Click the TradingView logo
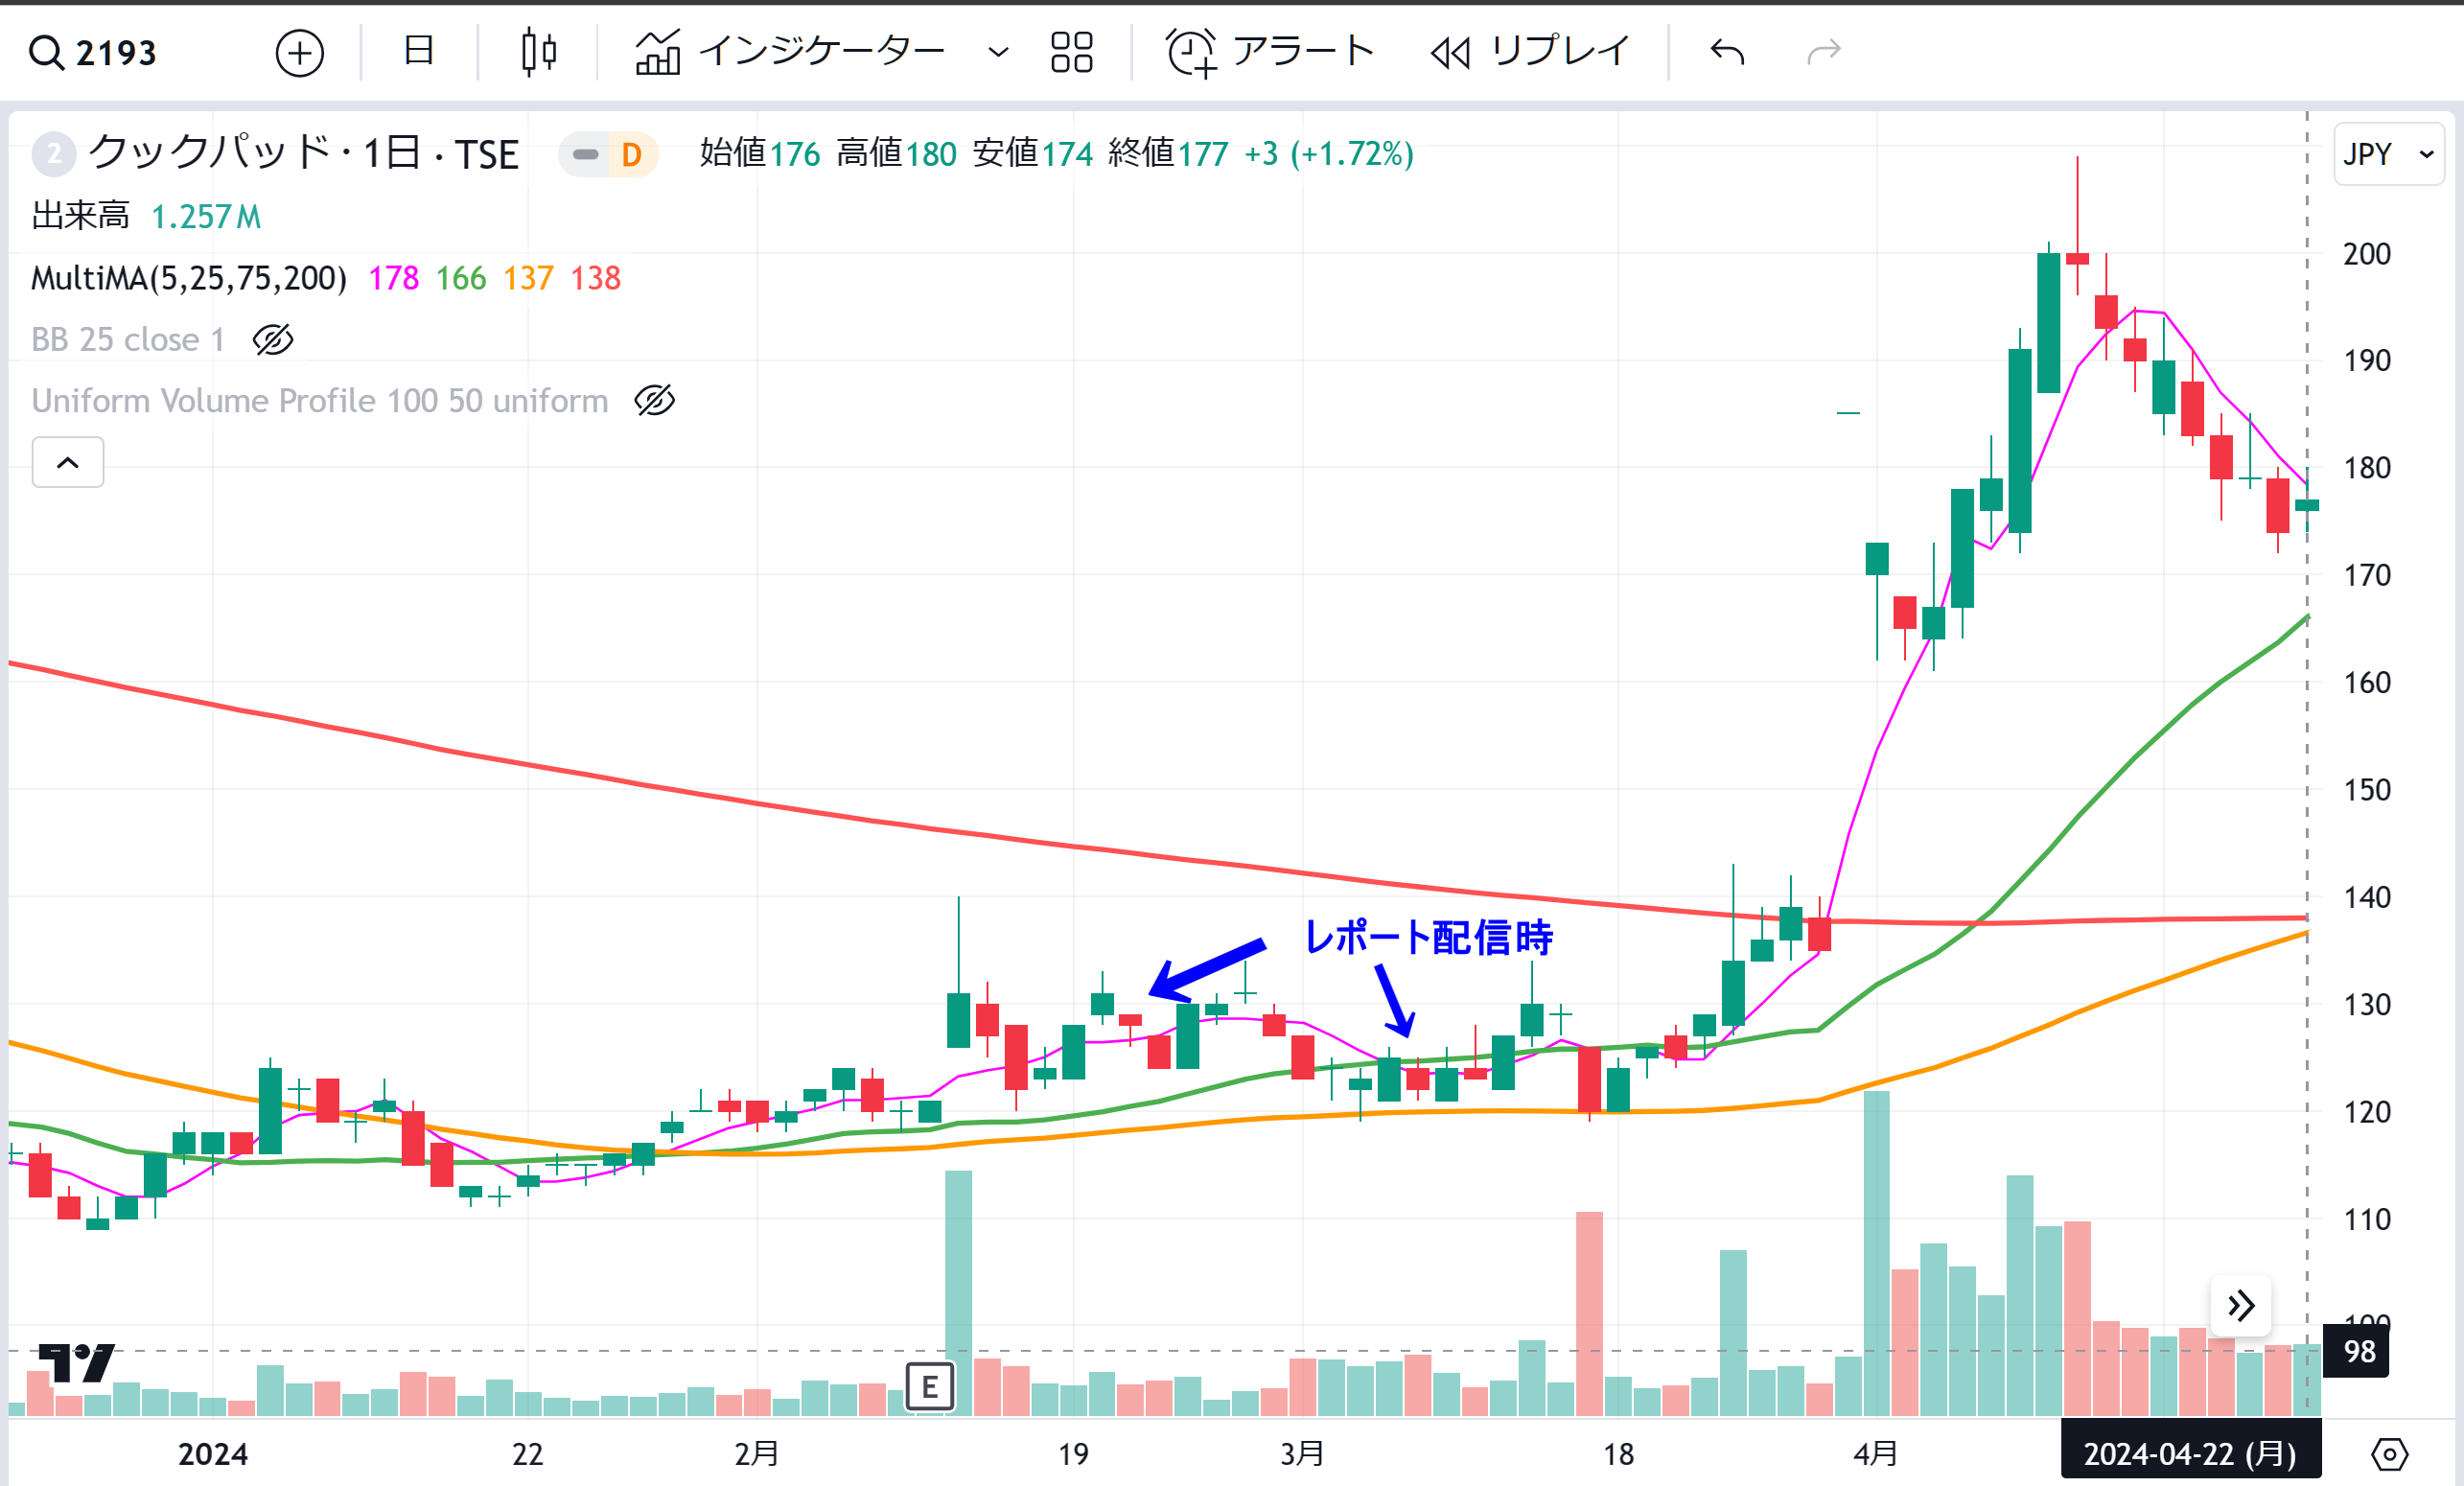Screen dimensions: 2464x1486 pyautogui.click(x=76, y=1363)
